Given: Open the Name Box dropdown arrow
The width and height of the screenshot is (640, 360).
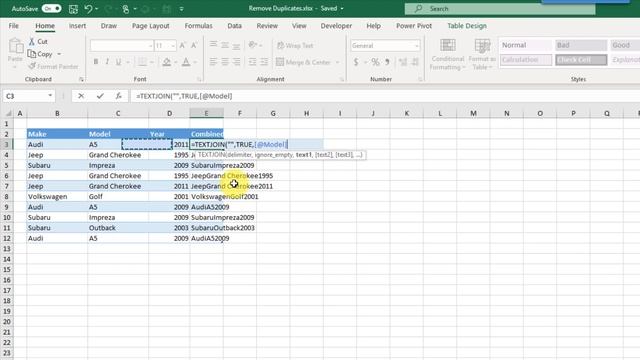Looking at the screenshot, I should tap(50, 96).
